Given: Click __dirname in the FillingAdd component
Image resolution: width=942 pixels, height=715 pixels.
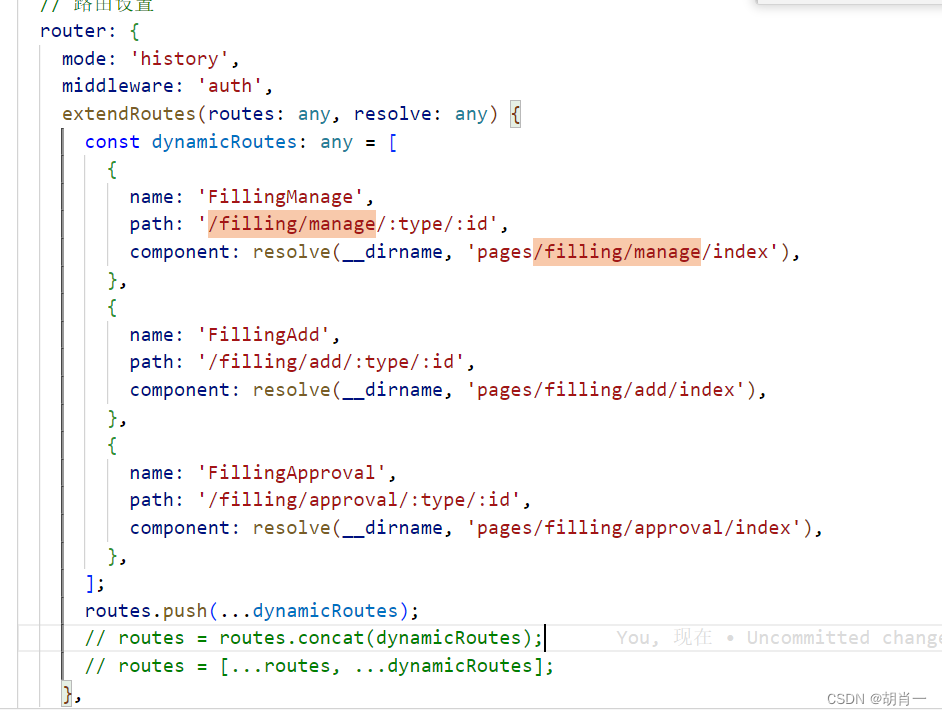Looking at the screenshot, I should [x=392, y=390].
